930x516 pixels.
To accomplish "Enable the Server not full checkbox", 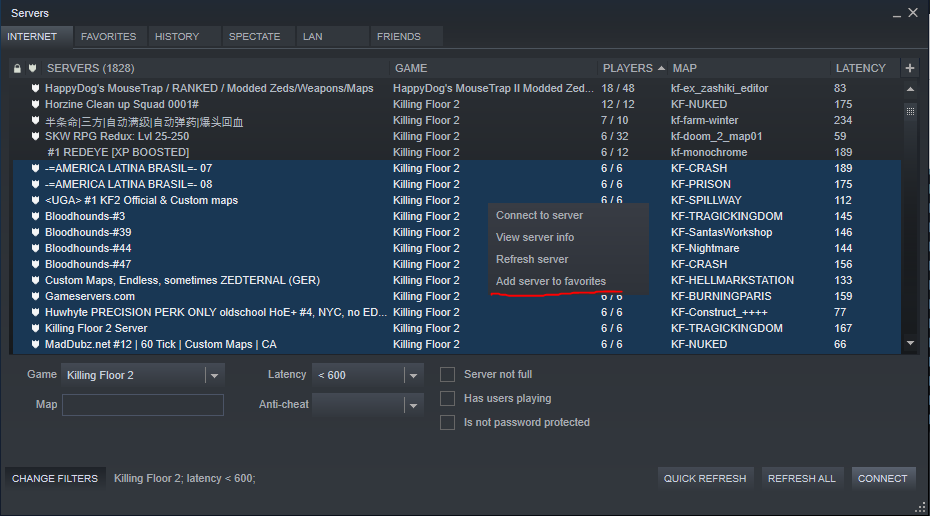I will (448, 374).
